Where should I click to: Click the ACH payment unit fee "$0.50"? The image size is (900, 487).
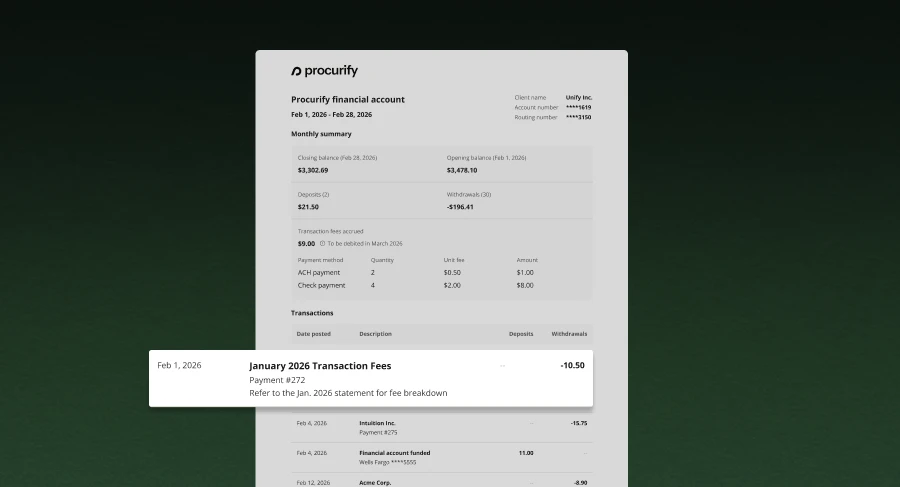[x=452, y=273]
